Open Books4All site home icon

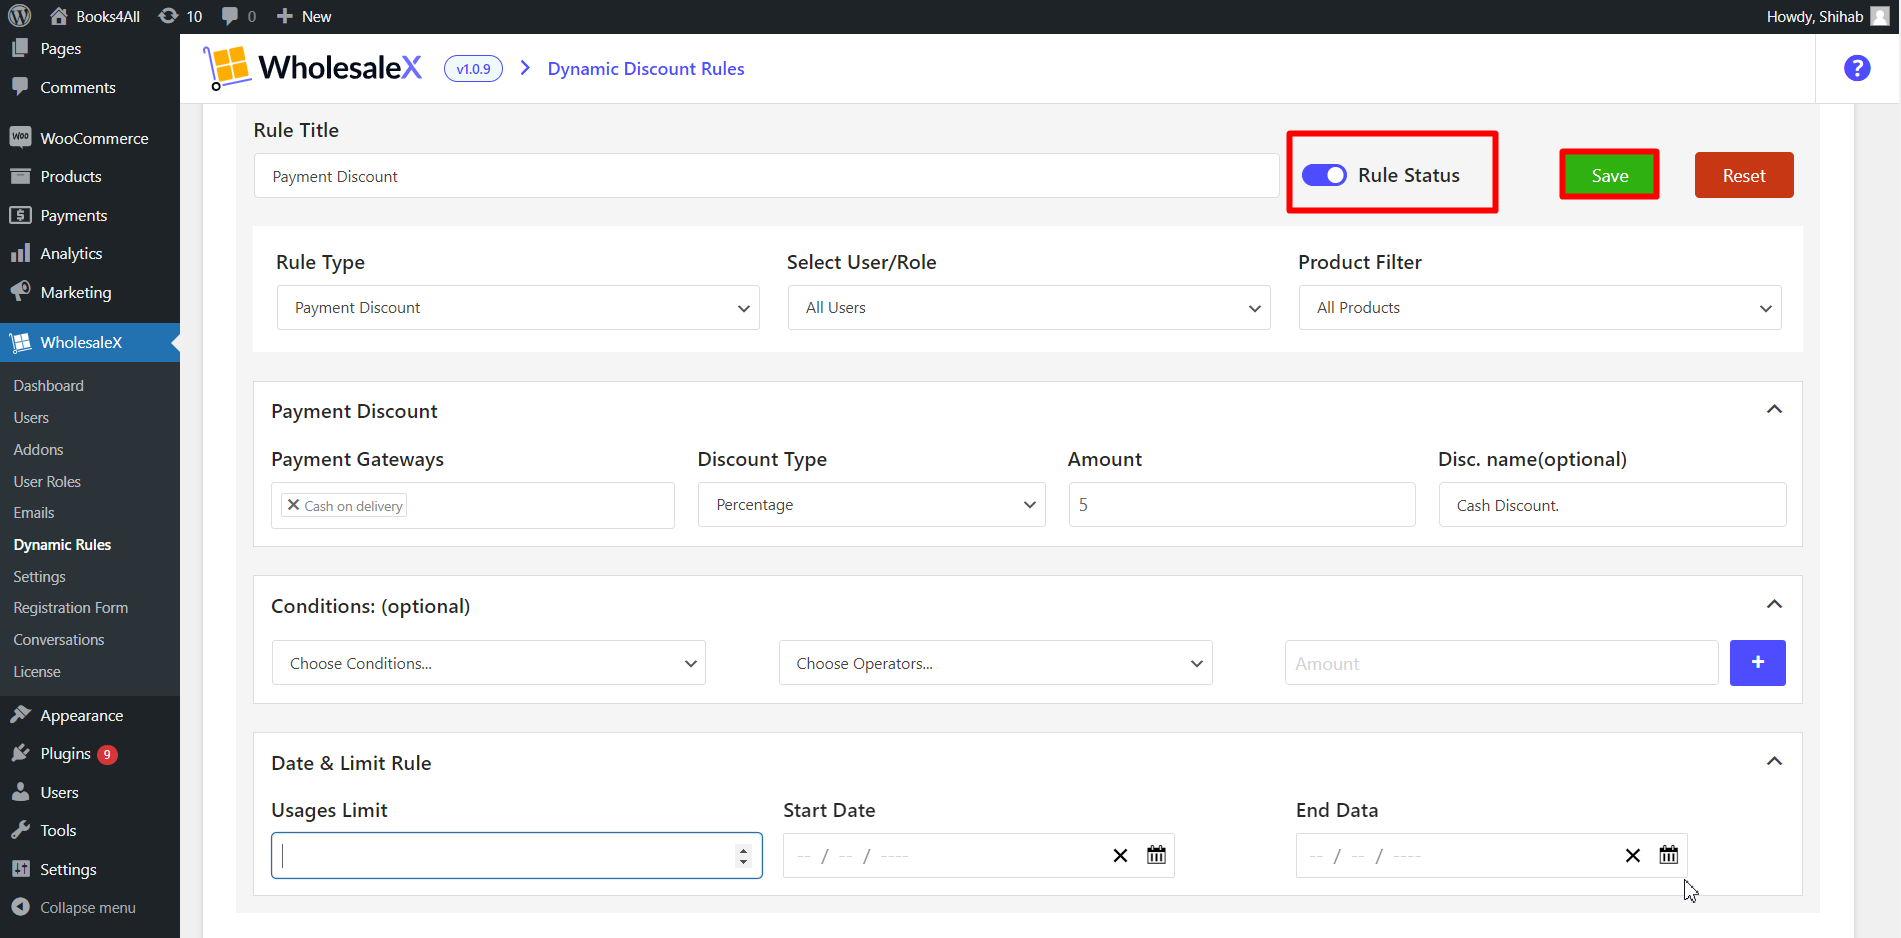click(x=59, y=16)
